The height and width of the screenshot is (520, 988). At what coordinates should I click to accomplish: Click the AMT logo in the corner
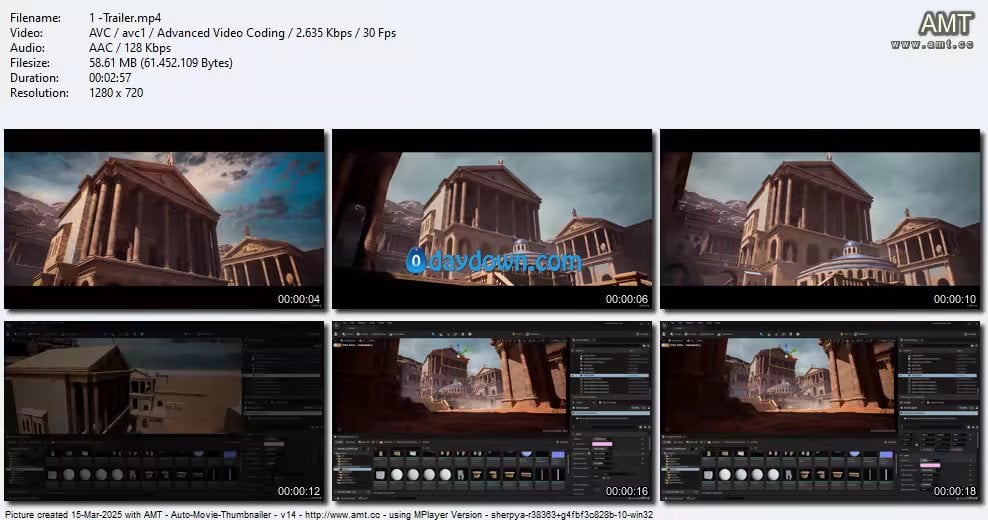click(x=946, y=24)
